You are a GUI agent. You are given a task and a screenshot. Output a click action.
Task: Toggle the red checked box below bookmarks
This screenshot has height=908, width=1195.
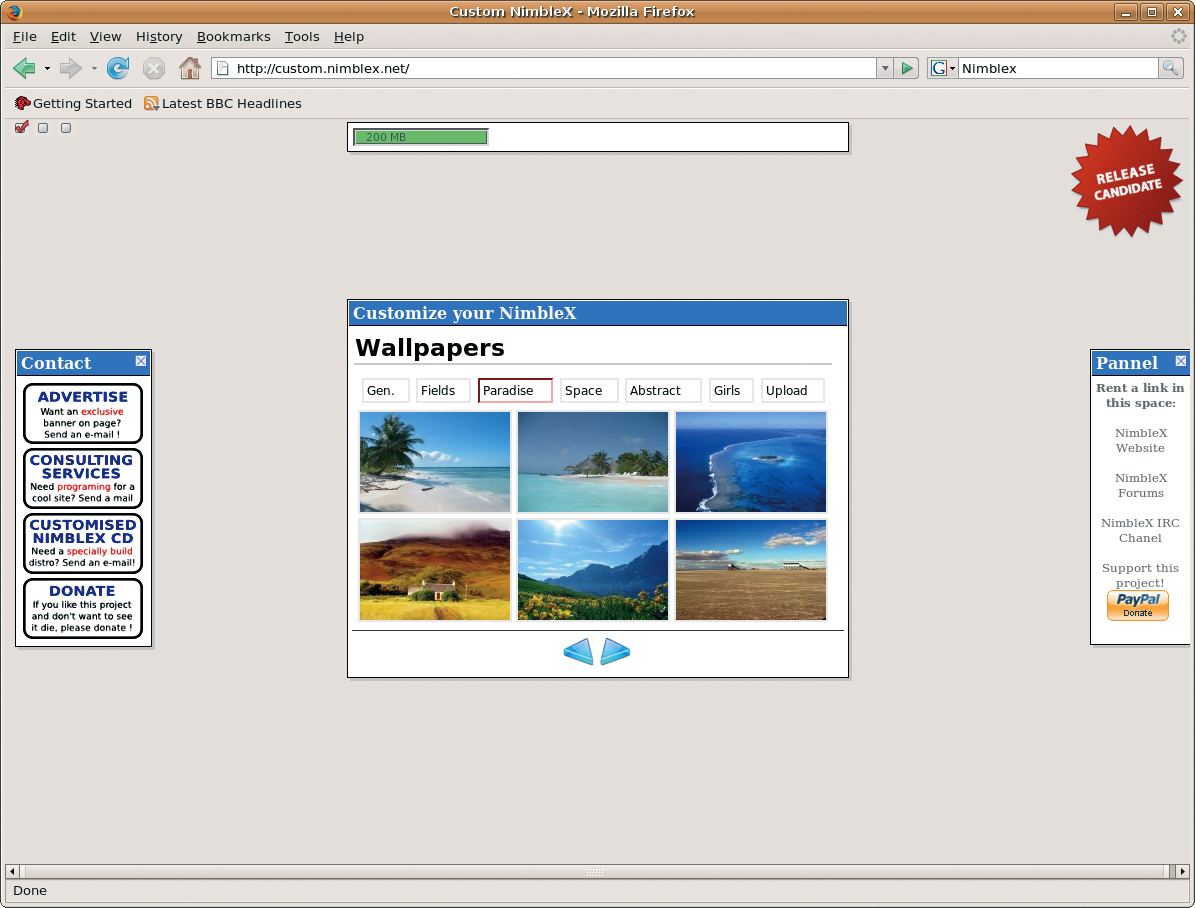[x=22, y=128]
